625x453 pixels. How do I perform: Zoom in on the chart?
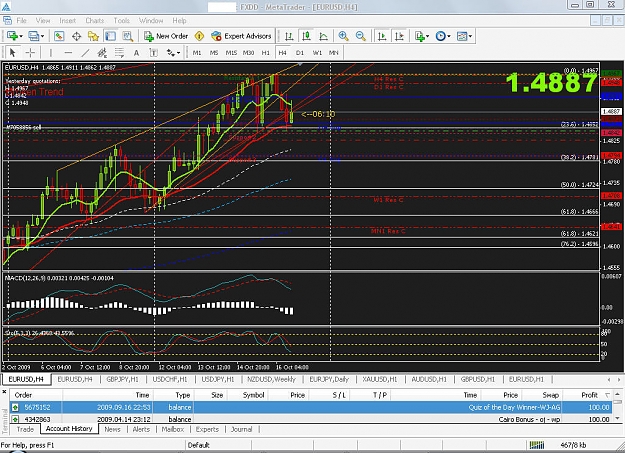click(x=343, y=36)
